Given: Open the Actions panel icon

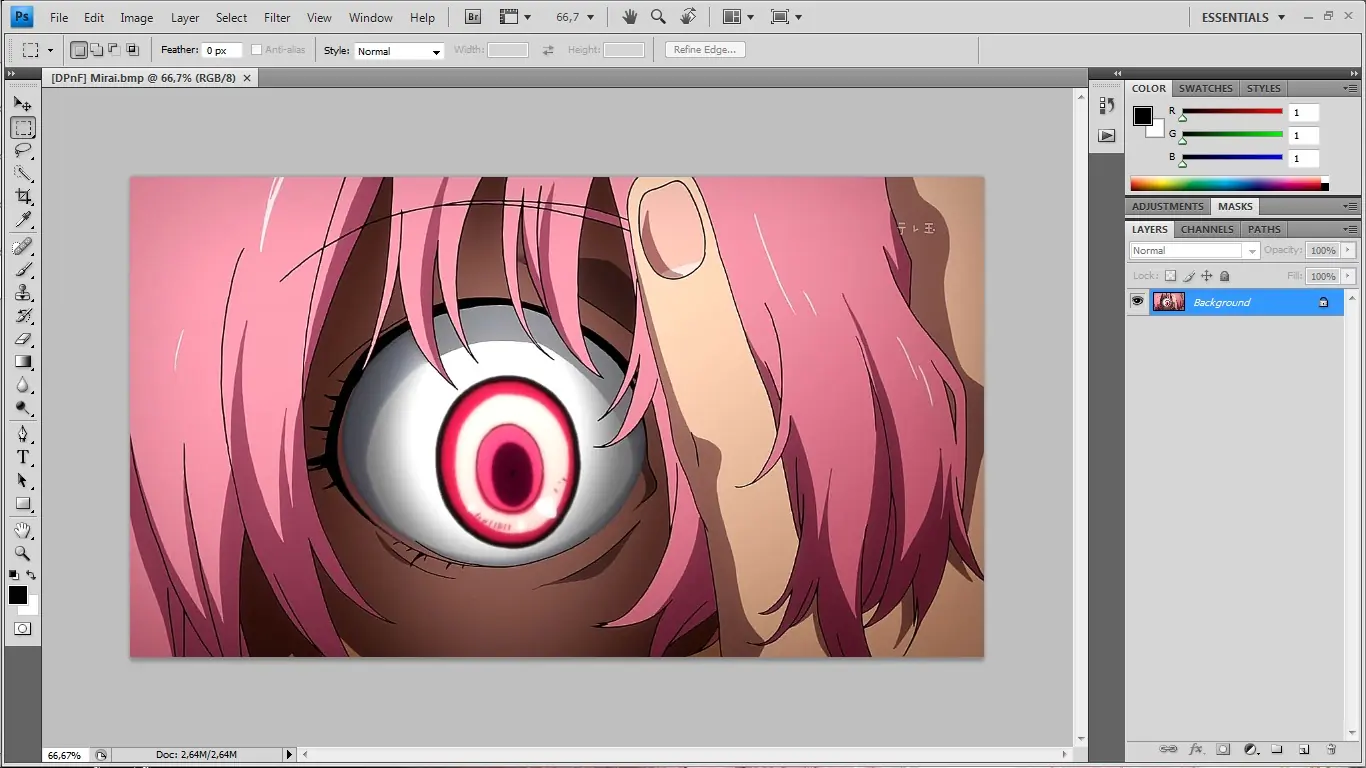Looking at the screenshot, I should [1106, 135].
